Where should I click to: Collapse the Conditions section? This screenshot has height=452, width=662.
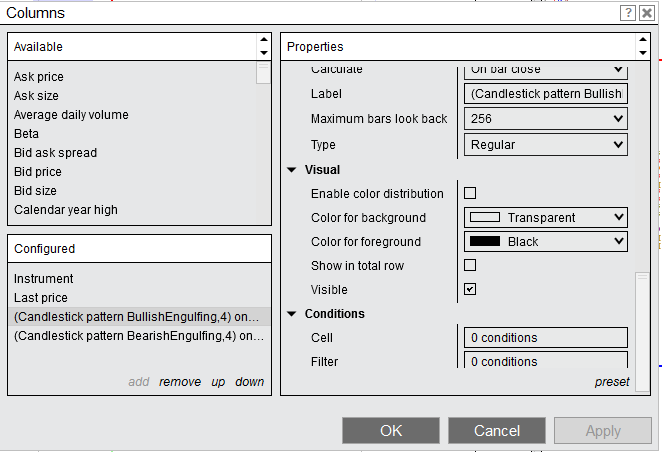[291, 314]
